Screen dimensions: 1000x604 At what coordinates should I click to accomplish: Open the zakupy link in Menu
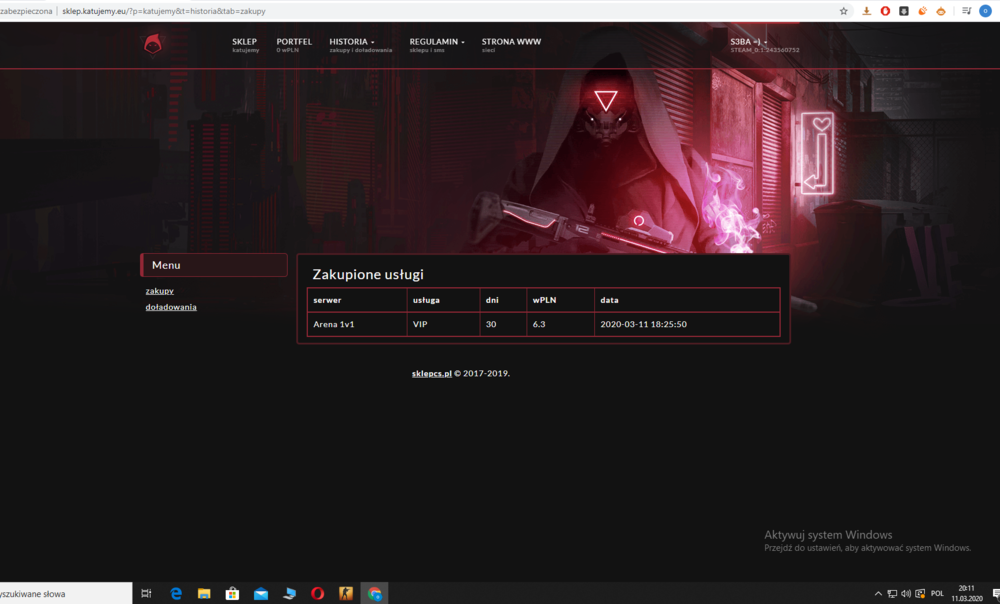(159, 291)
